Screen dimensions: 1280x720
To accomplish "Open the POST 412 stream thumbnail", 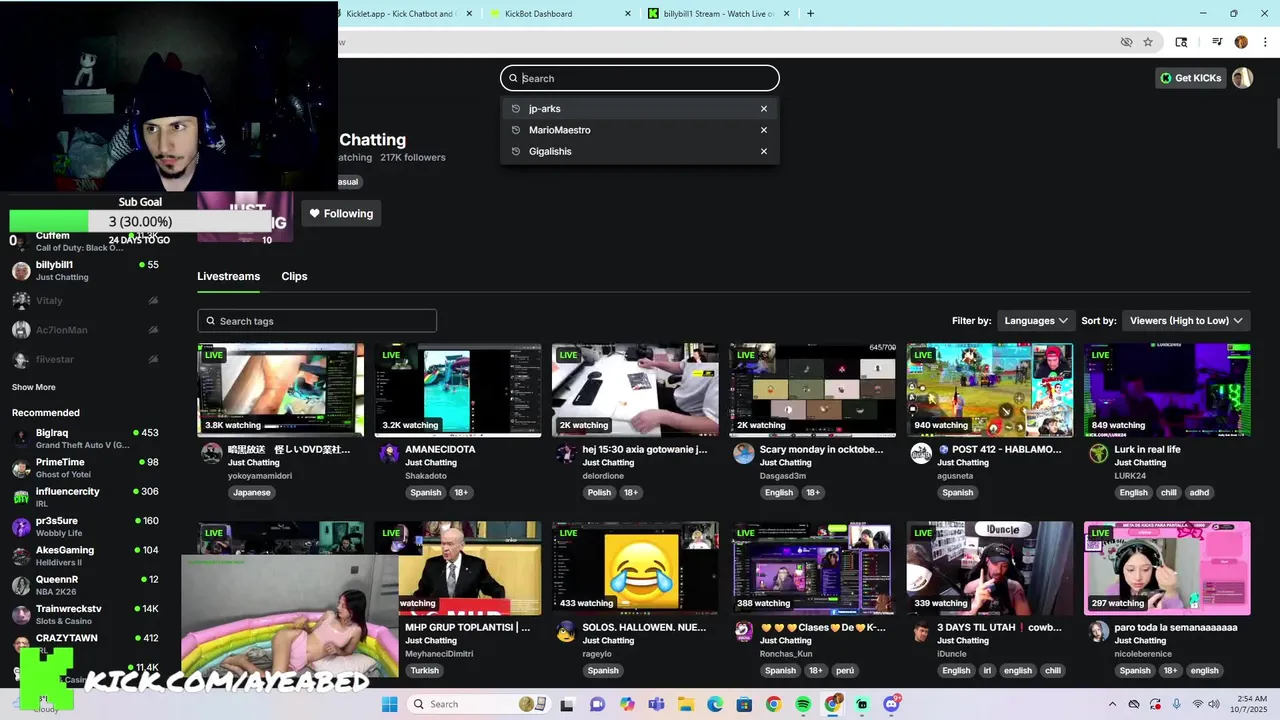I will coord(990,390).
